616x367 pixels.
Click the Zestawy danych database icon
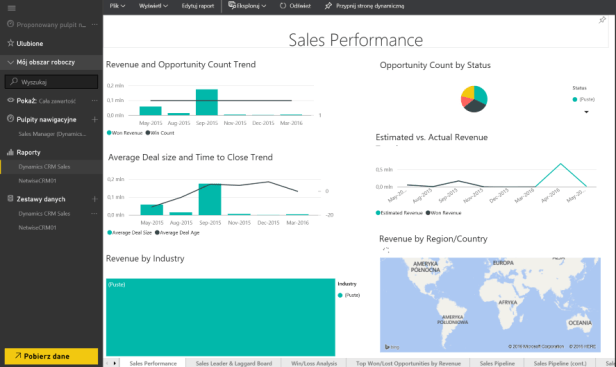[11, 198]
